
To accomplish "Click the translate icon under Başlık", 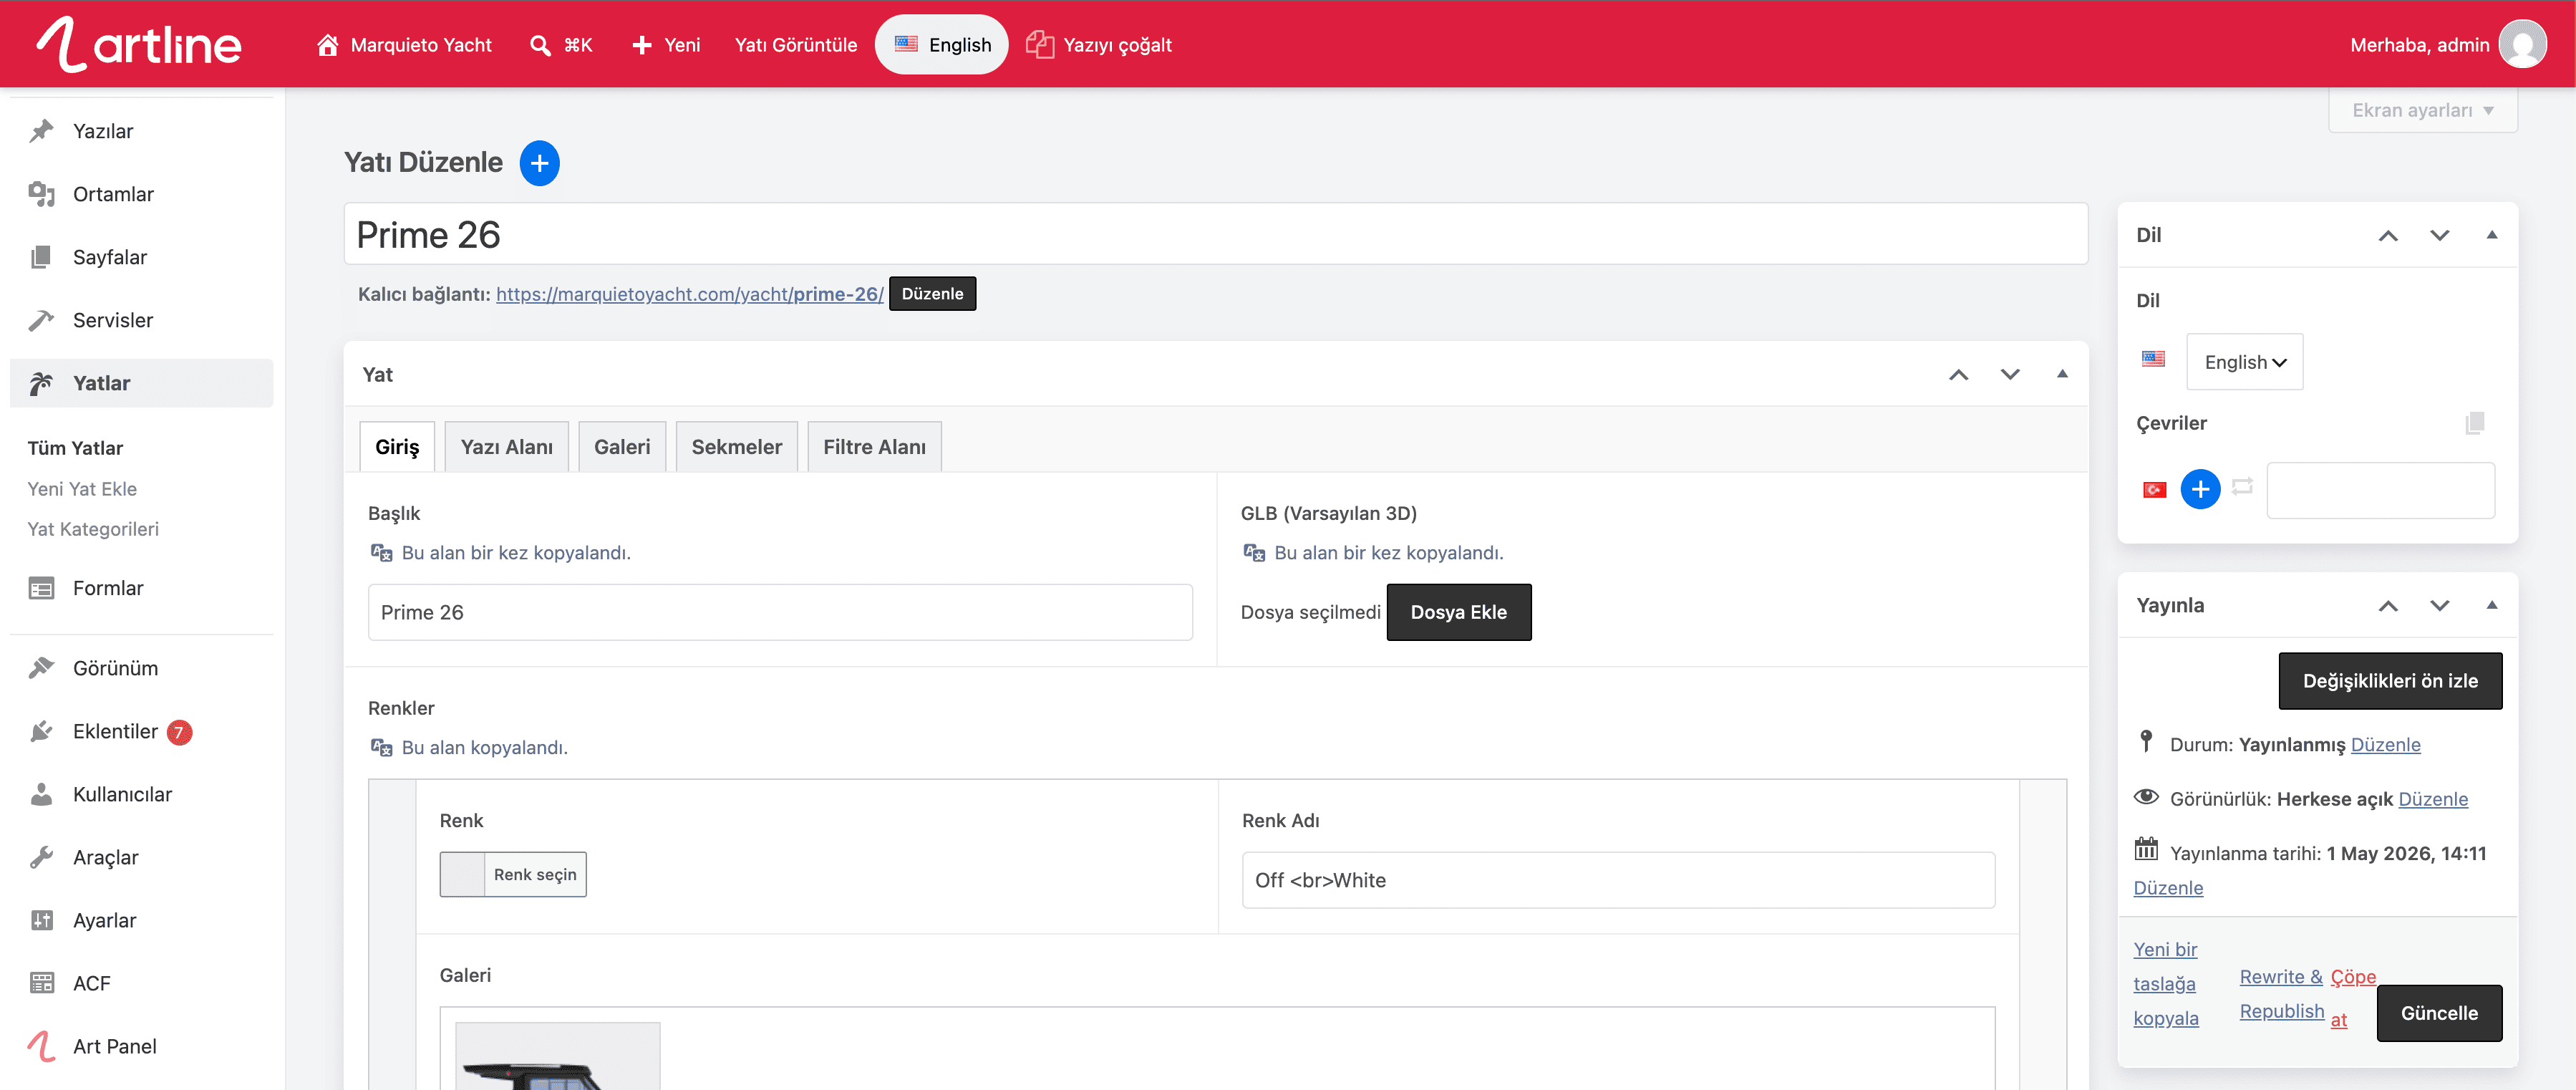I will pyautogui.click(x=381, y=552).
